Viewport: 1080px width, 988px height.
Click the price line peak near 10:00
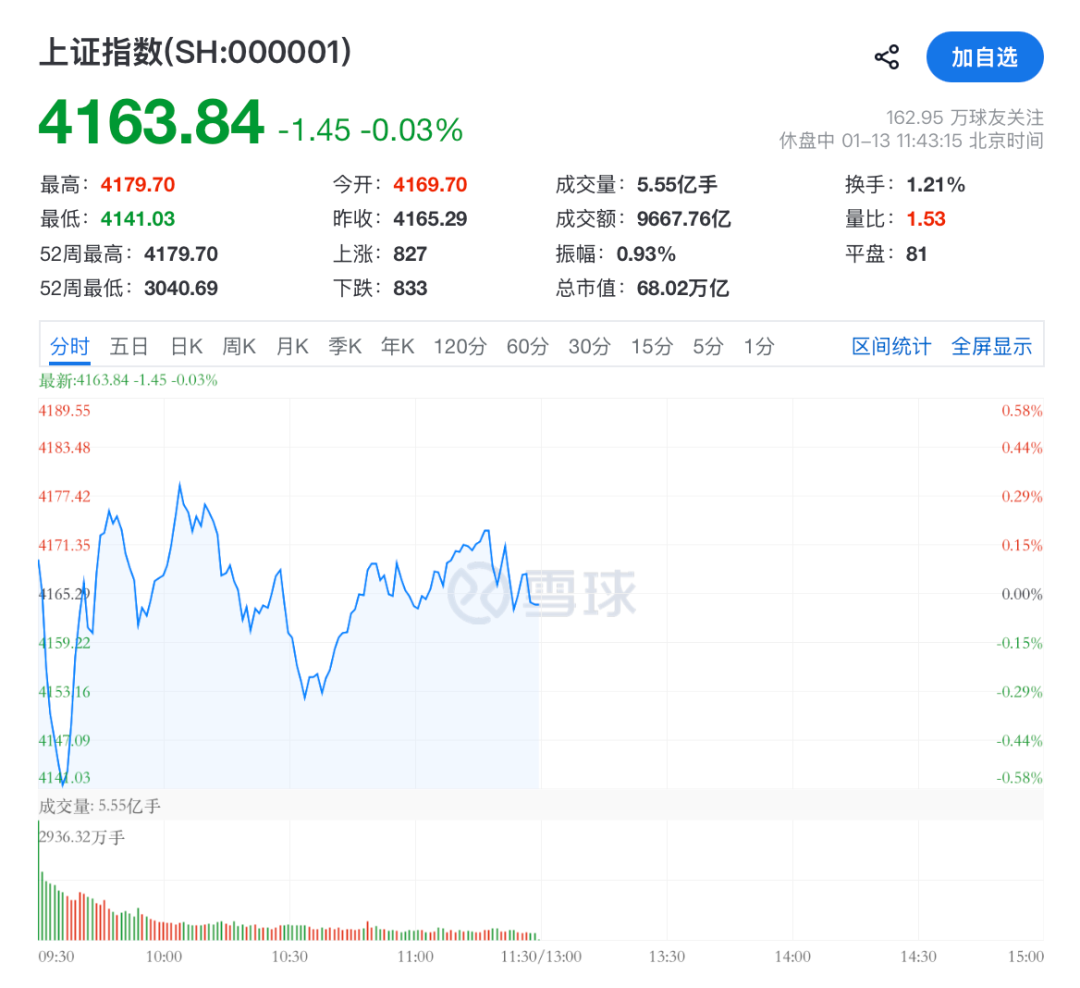(180, 485)
